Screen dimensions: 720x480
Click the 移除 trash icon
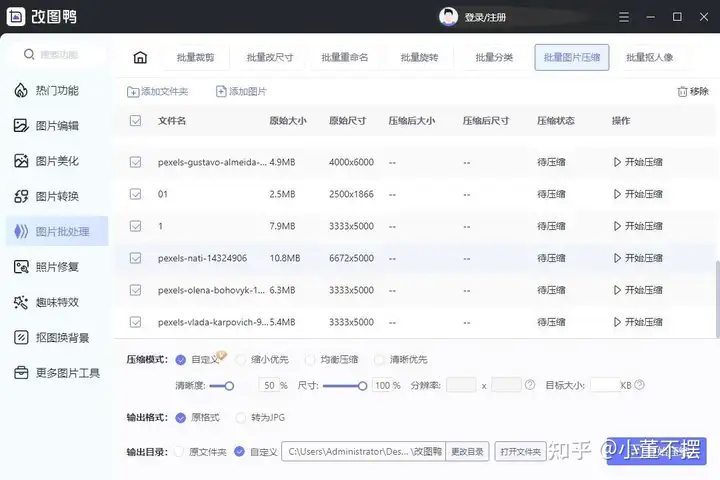(683, 92)
